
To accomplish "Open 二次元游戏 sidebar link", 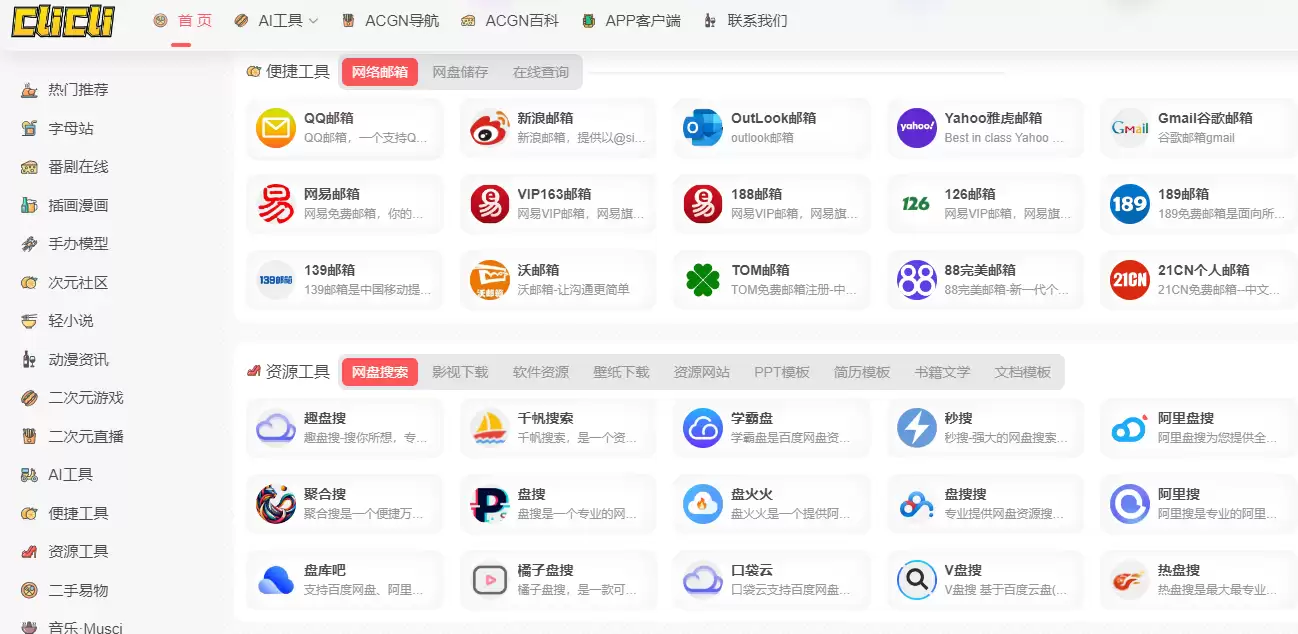I will click(x=86, y=398).
